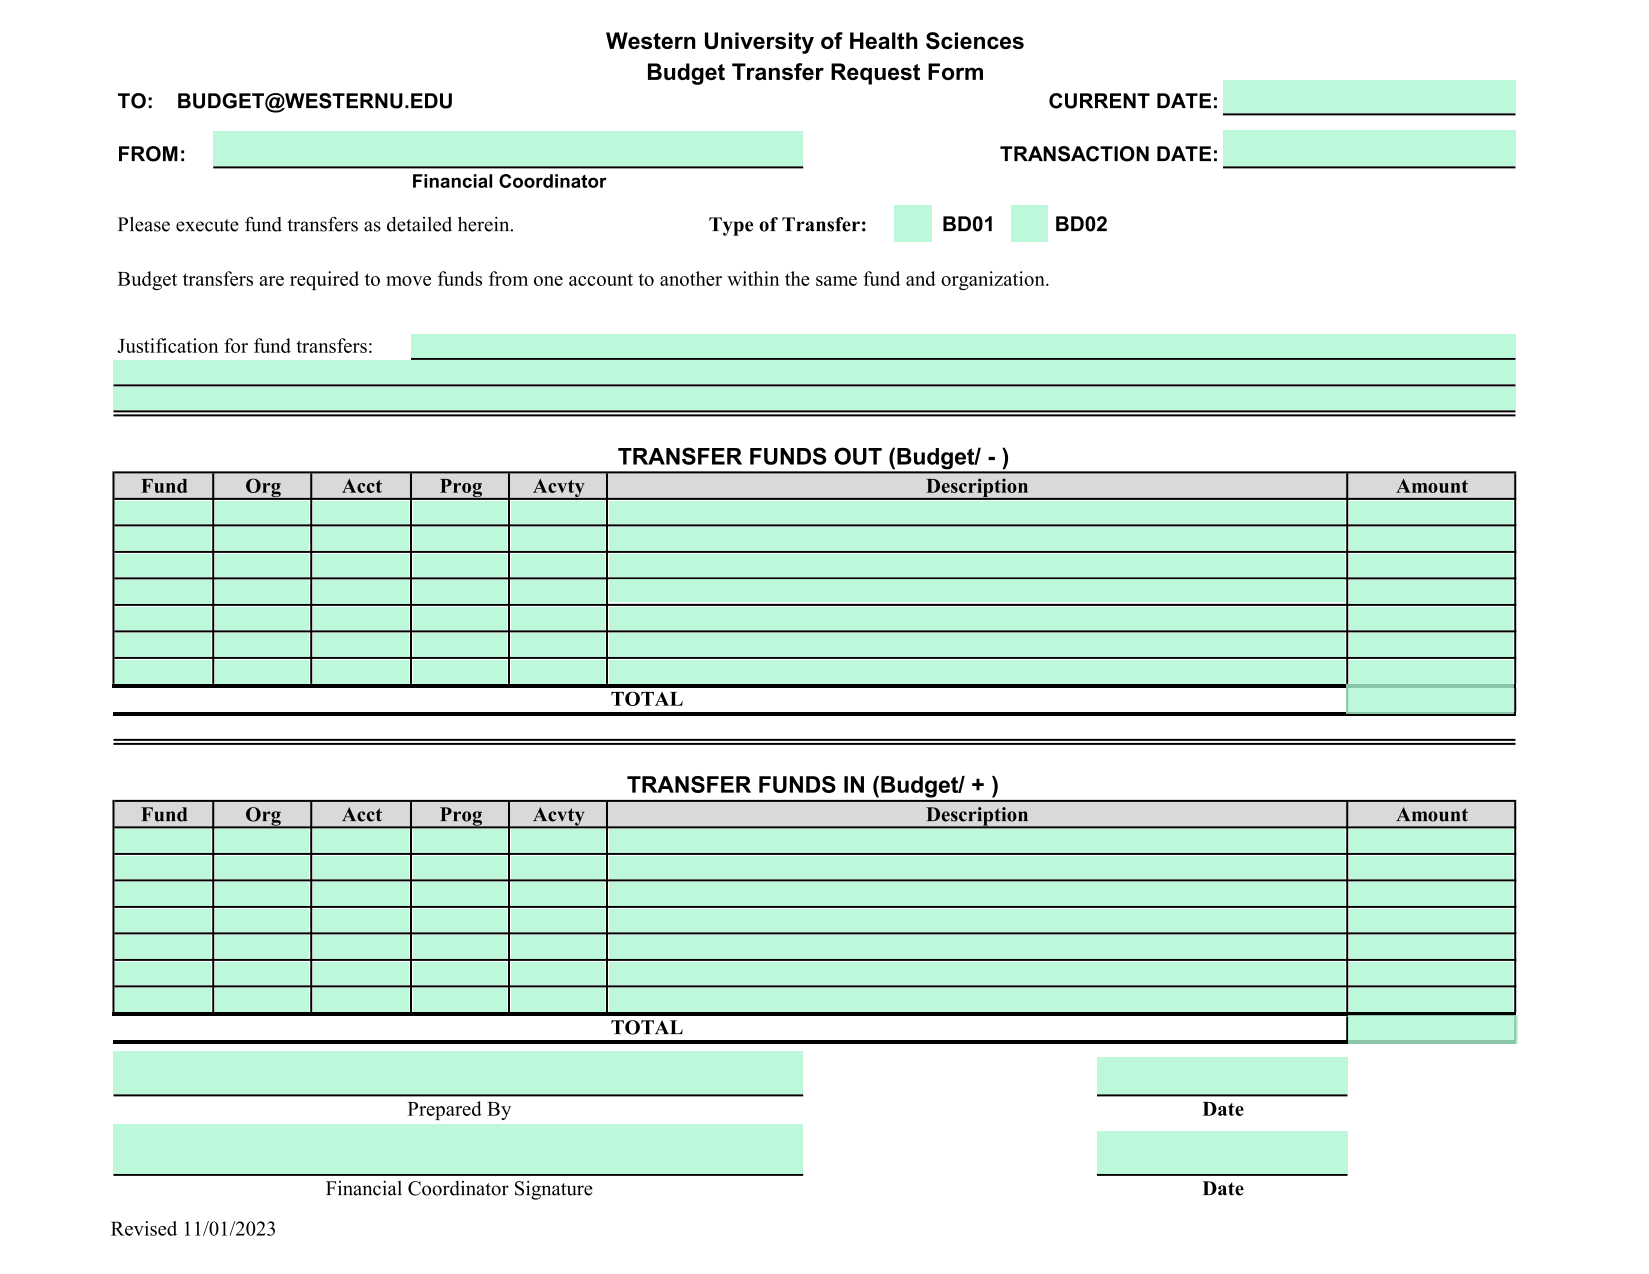Click the 'Budget Transfer Request Form' title
This screenshot has height=1274, width=1649.
click(814, 72)
